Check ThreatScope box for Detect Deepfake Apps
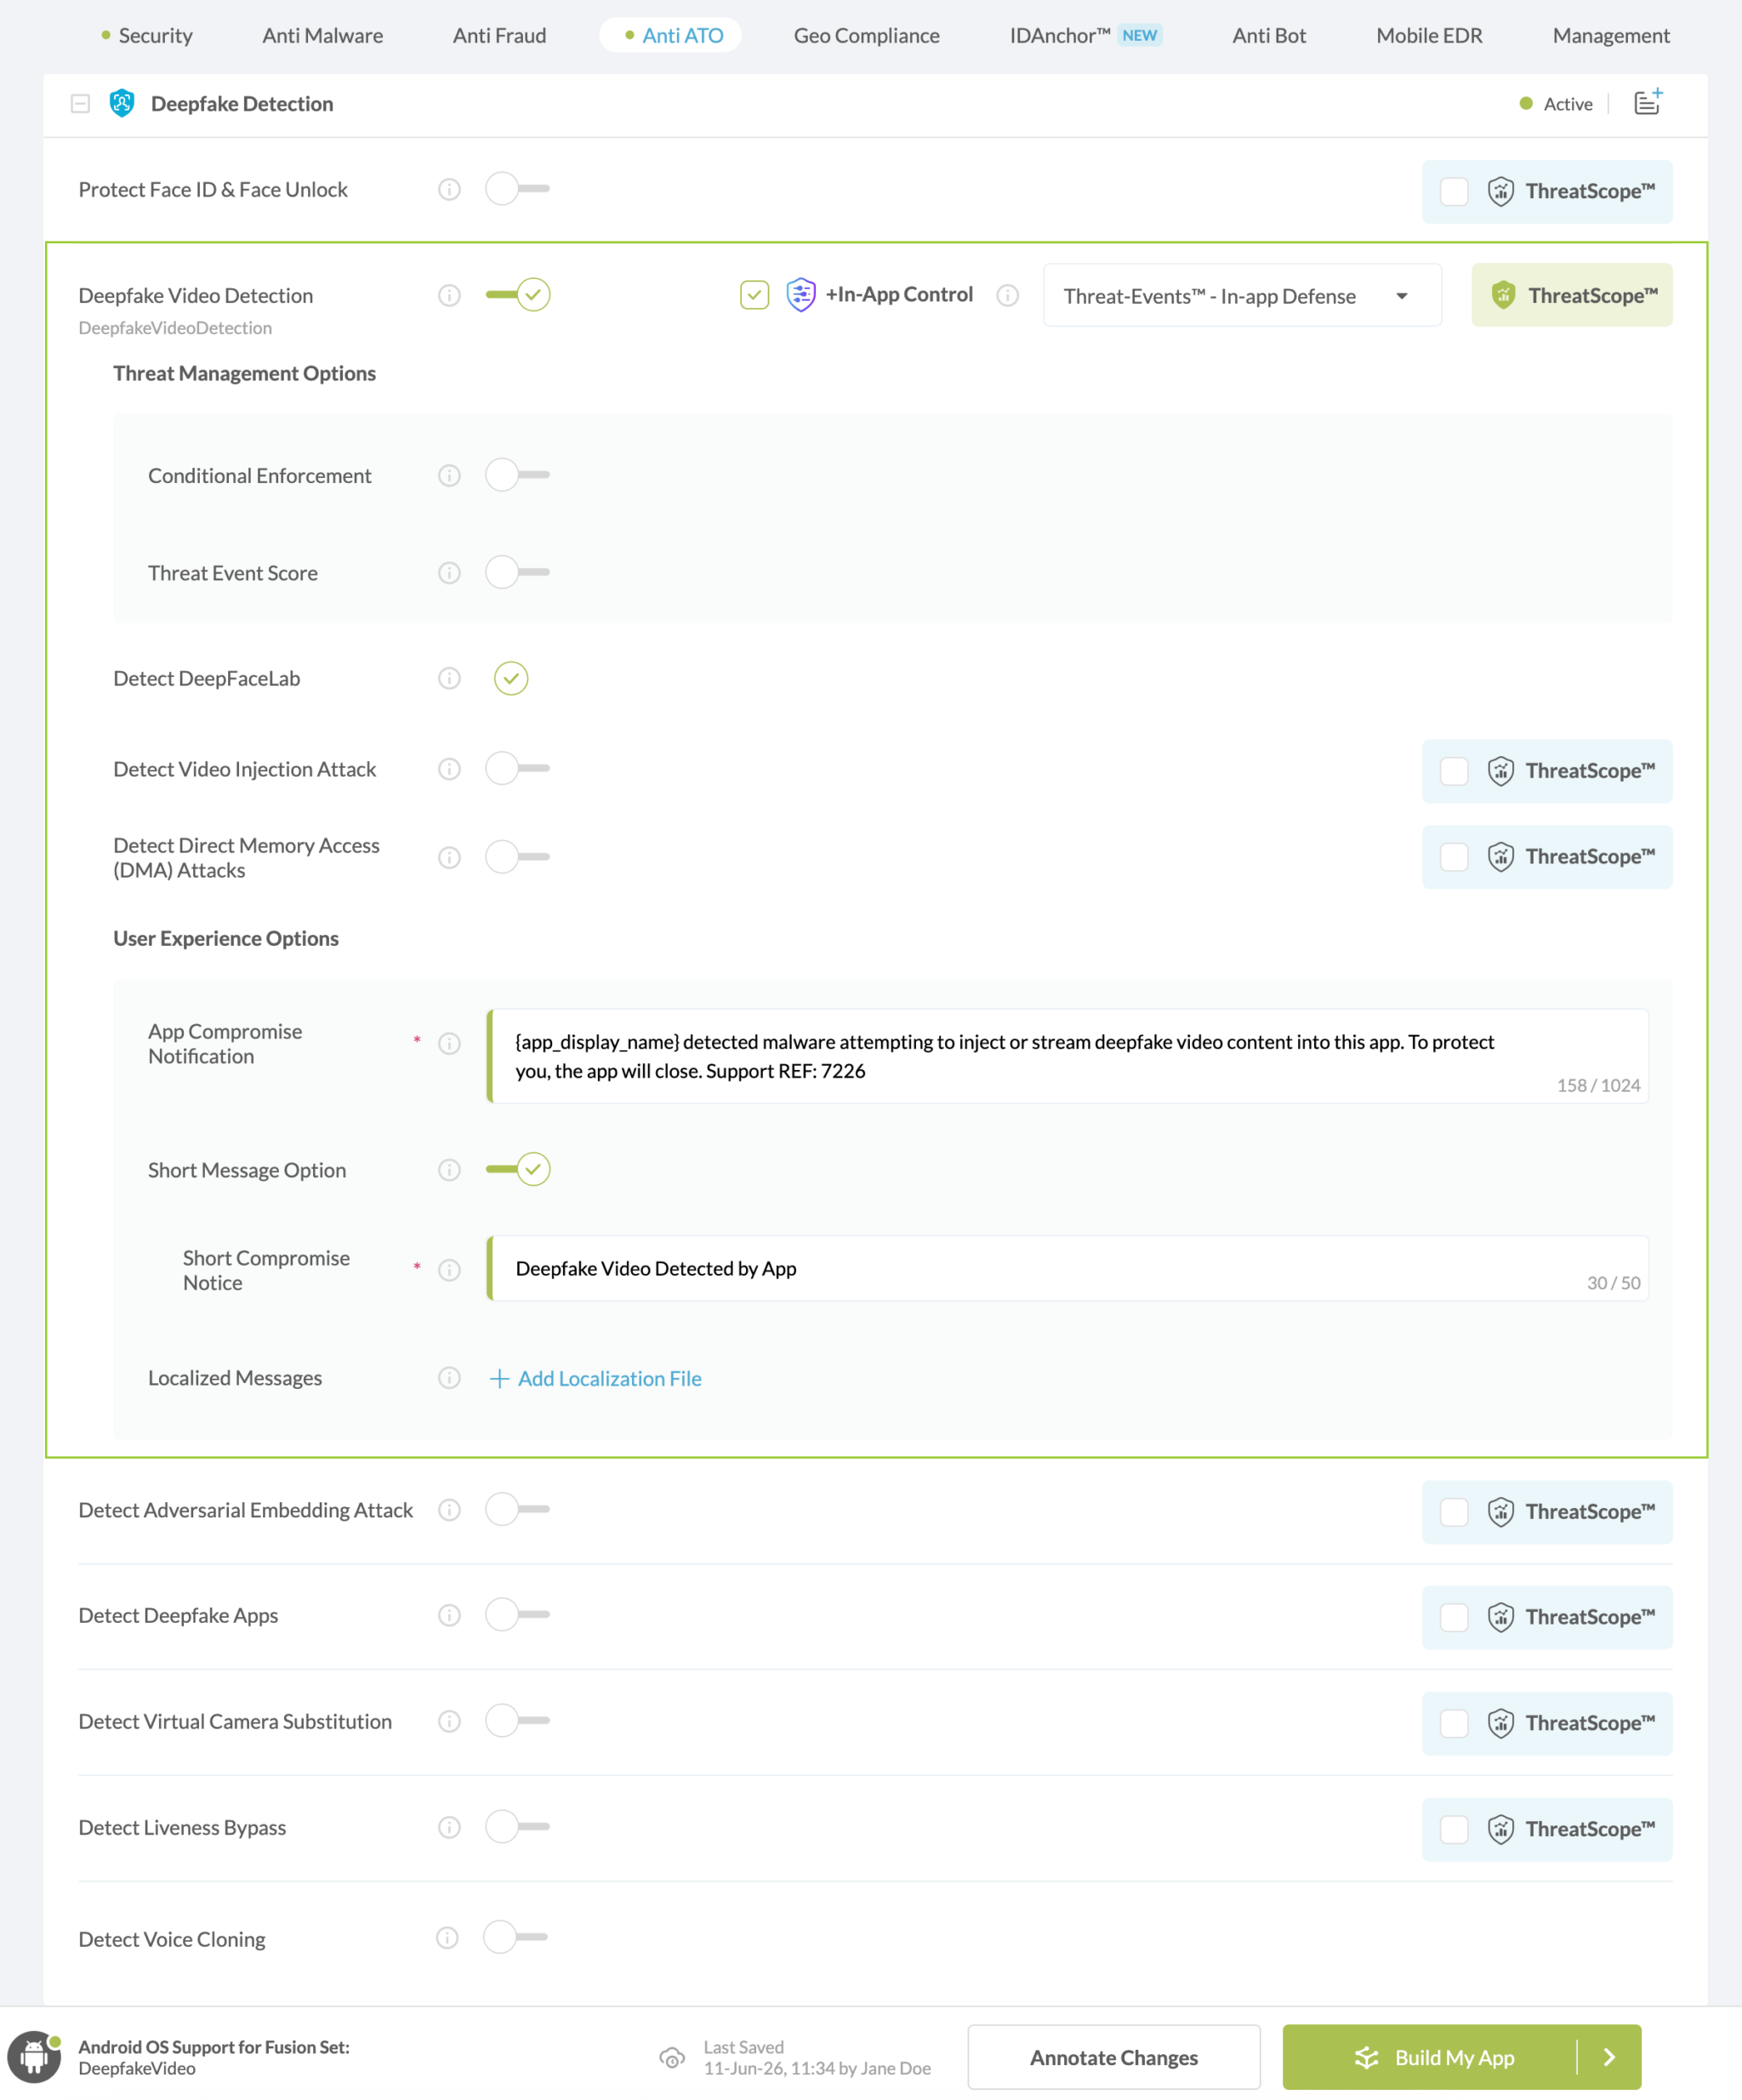 pos(1454,1617)
